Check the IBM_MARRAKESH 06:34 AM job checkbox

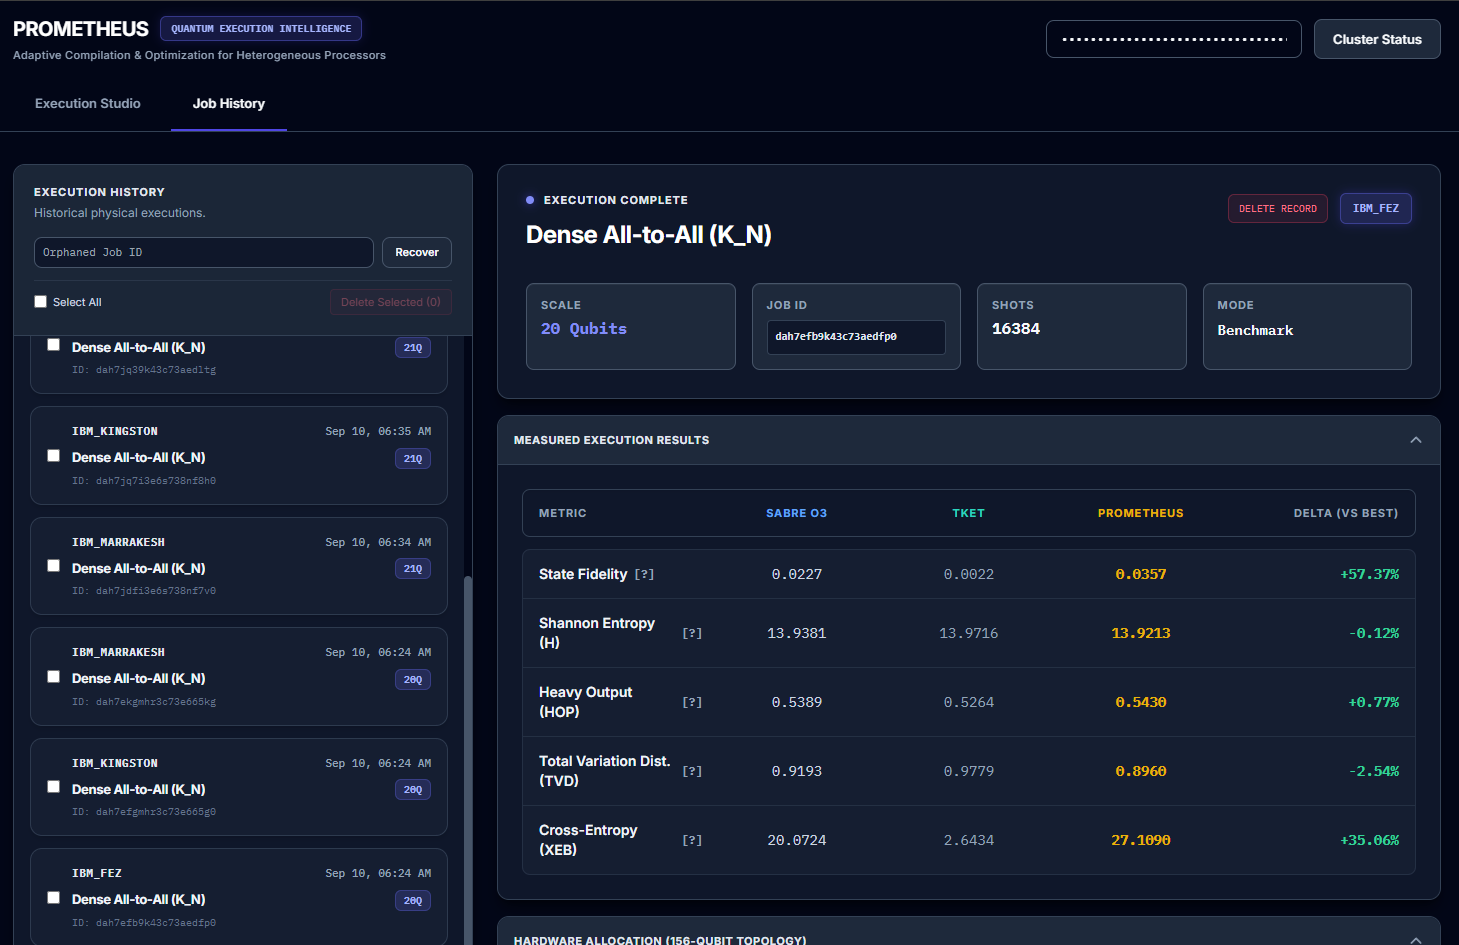click(x=54, y=566)
